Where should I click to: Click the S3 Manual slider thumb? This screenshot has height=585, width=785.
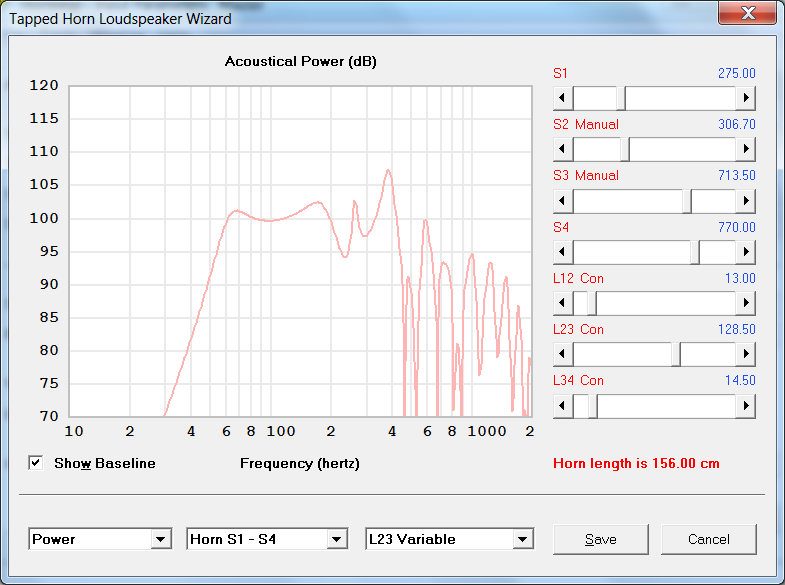click(x=687, y=201)
